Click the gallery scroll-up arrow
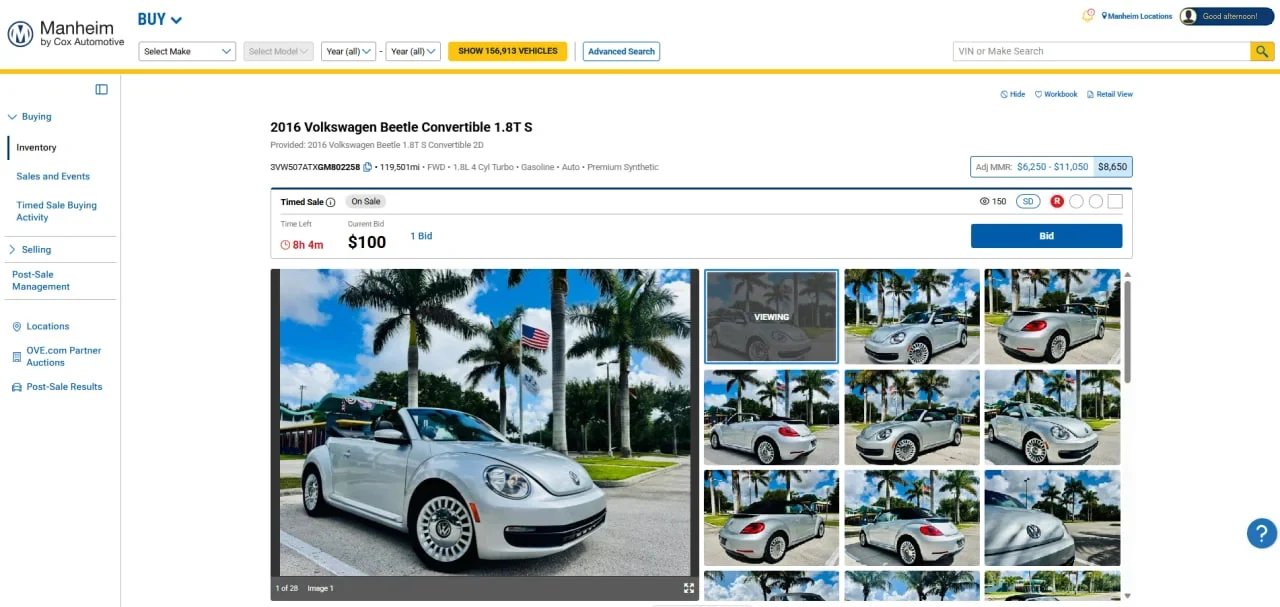This screenshot has height=607, width=1280. coord(1128,274)
